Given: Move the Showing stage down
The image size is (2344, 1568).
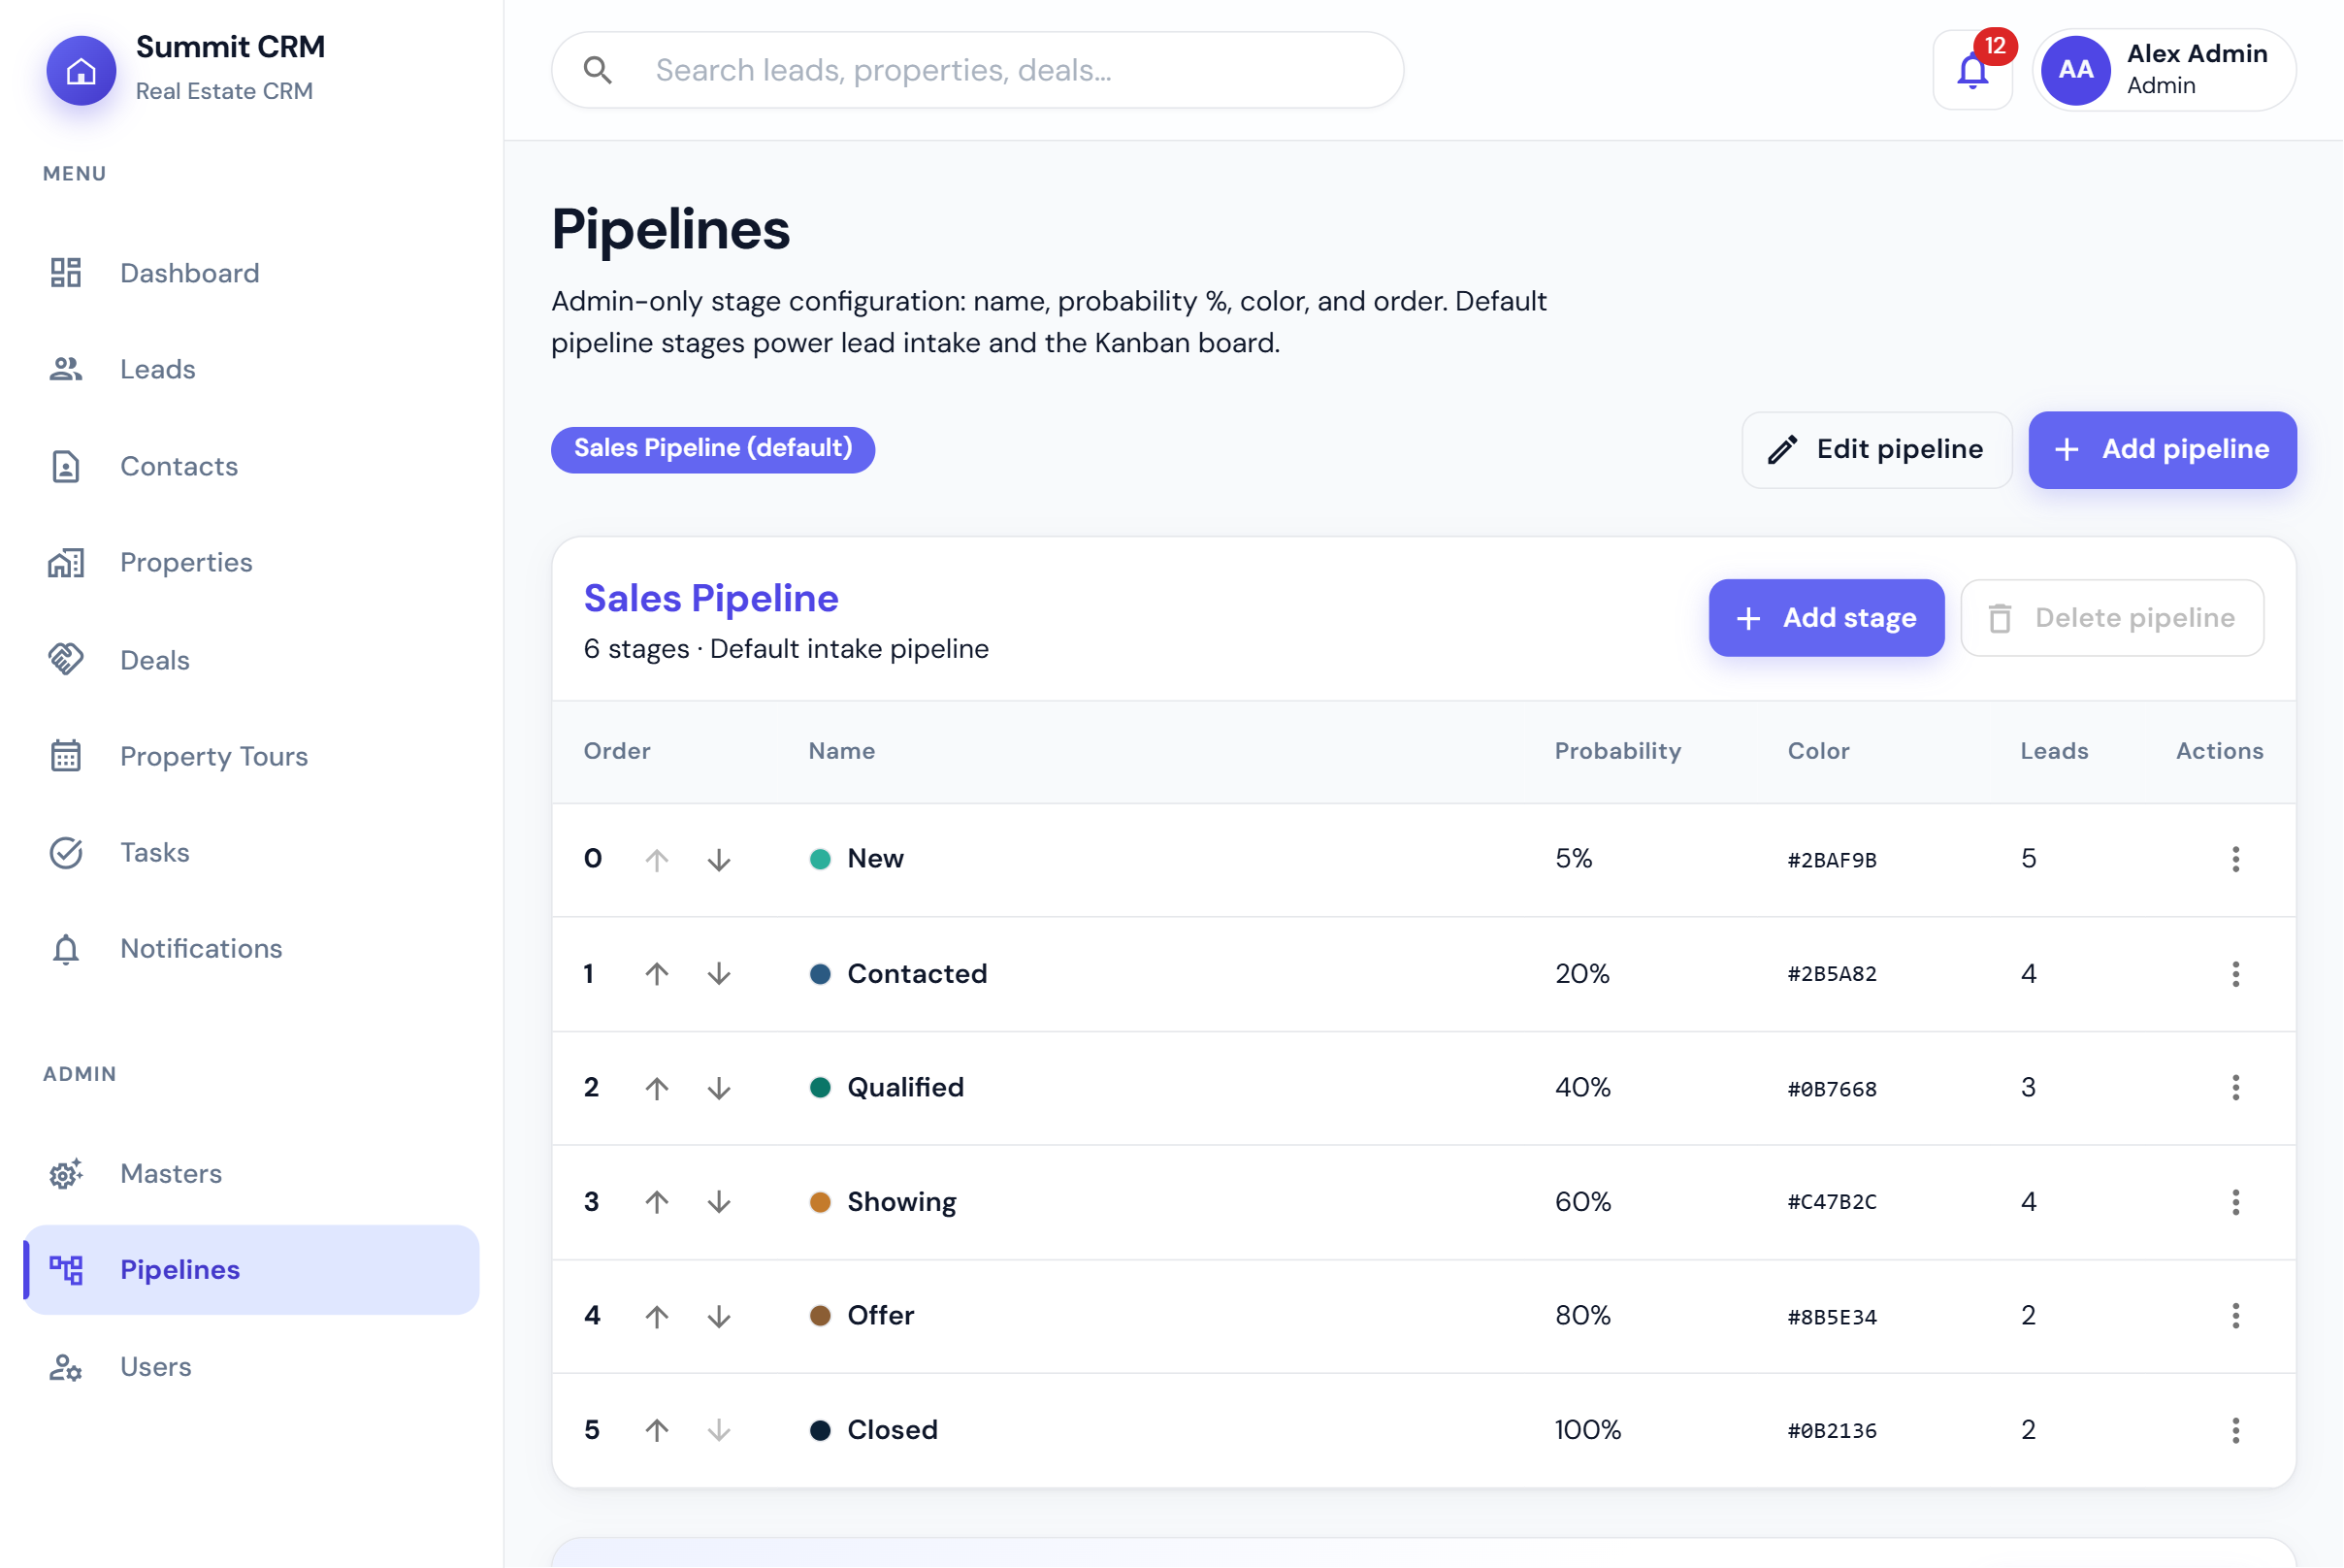Looking at the screenshot, I should click(x=719, y=1202).
